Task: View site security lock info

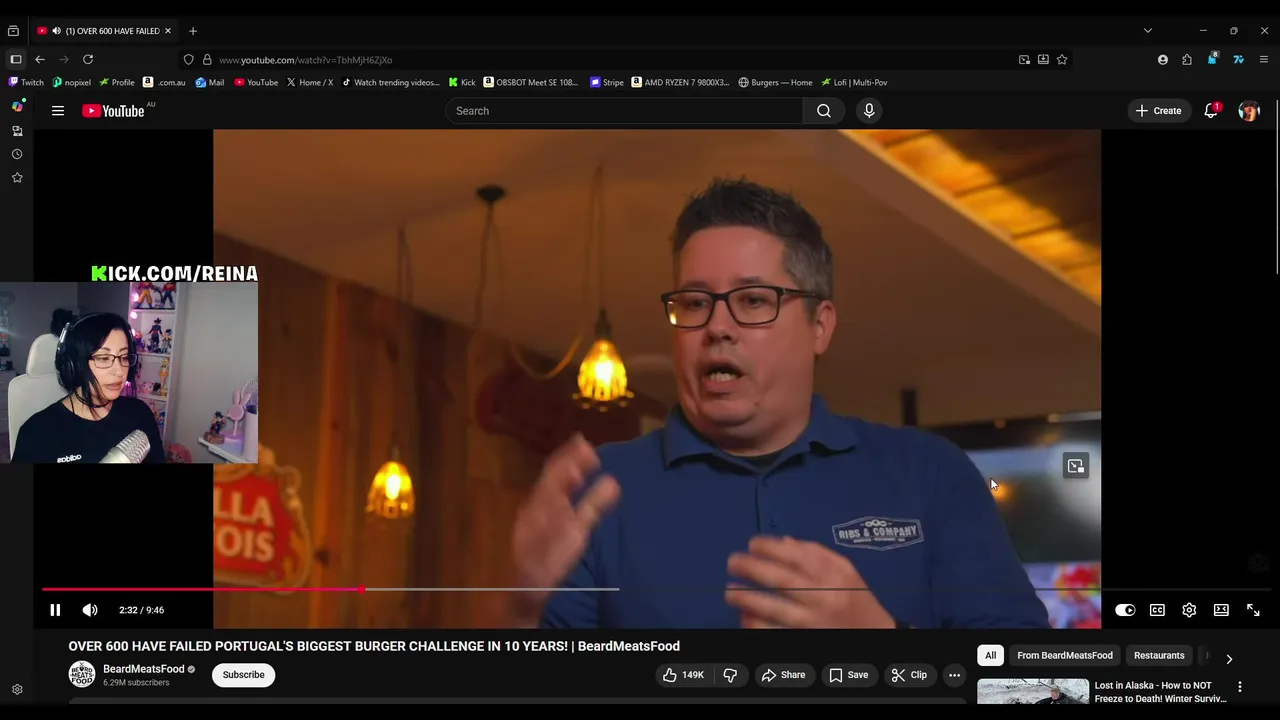Action: coord(207,60)
